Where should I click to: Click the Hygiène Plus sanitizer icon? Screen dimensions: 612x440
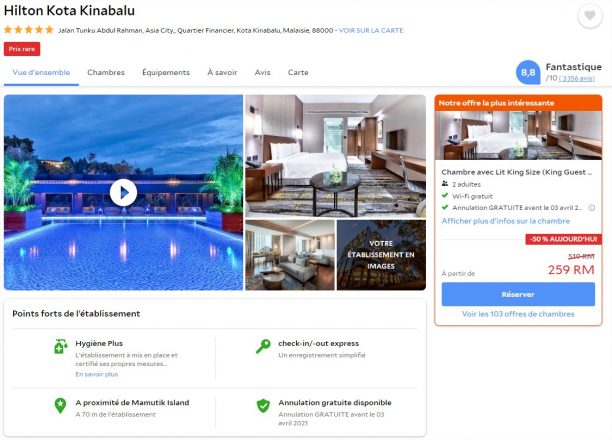click(x=60, y=346)
